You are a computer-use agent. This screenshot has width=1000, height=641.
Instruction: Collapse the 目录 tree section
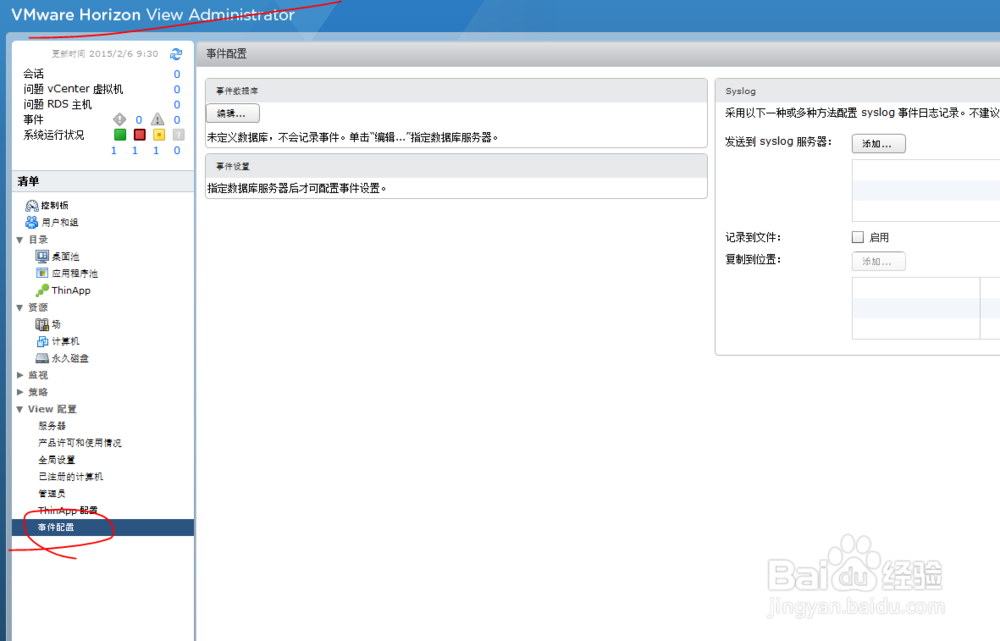[22, 239]
